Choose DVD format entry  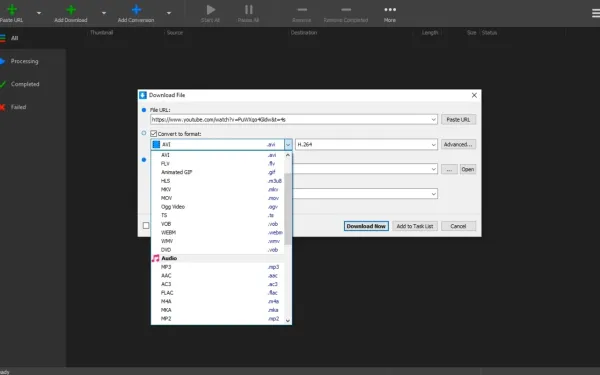(x=218, y=250)
